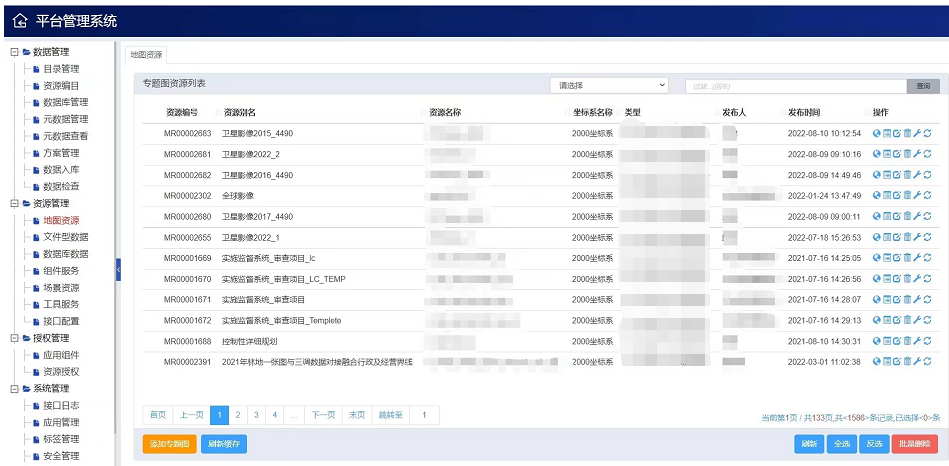
Task: Click 首页 pagination button
Action: tap(158, 415)
